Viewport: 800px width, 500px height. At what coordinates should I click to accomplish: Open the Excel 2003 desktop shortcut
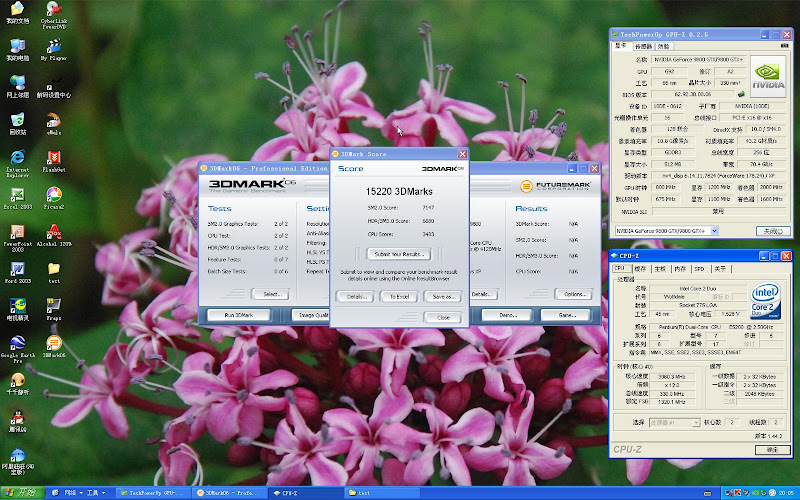17,194
